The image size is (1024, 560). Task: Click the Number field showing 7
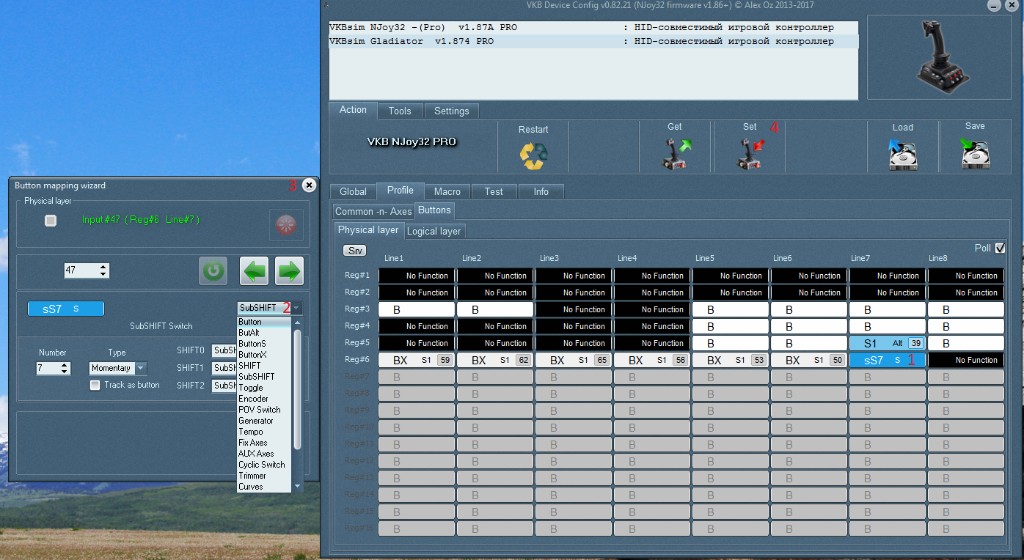[53, 368]
